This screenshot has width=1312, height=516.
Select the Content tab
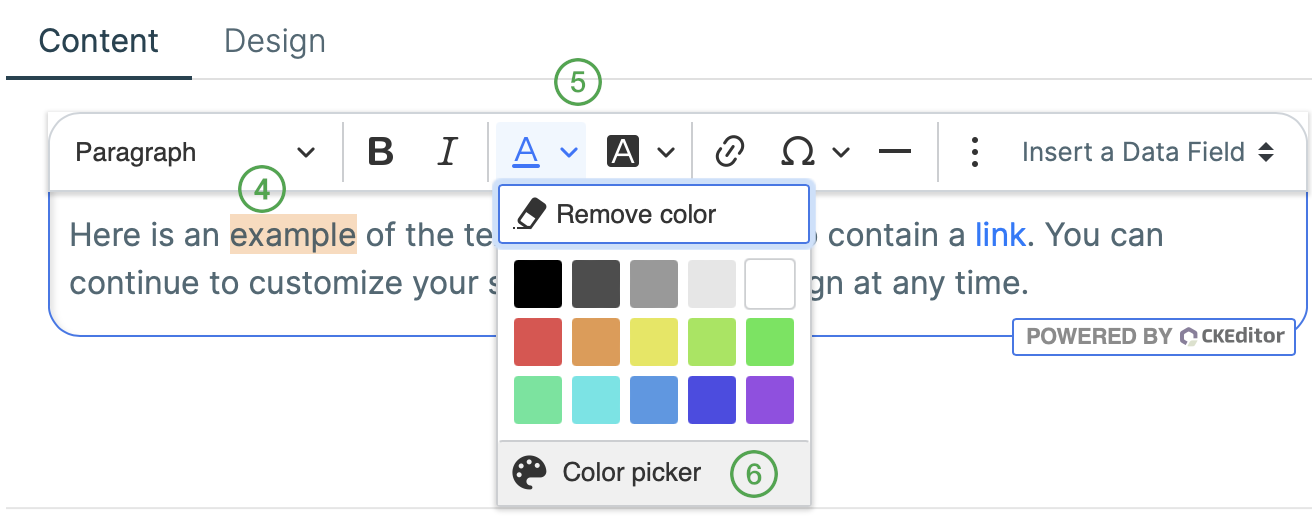98,42
